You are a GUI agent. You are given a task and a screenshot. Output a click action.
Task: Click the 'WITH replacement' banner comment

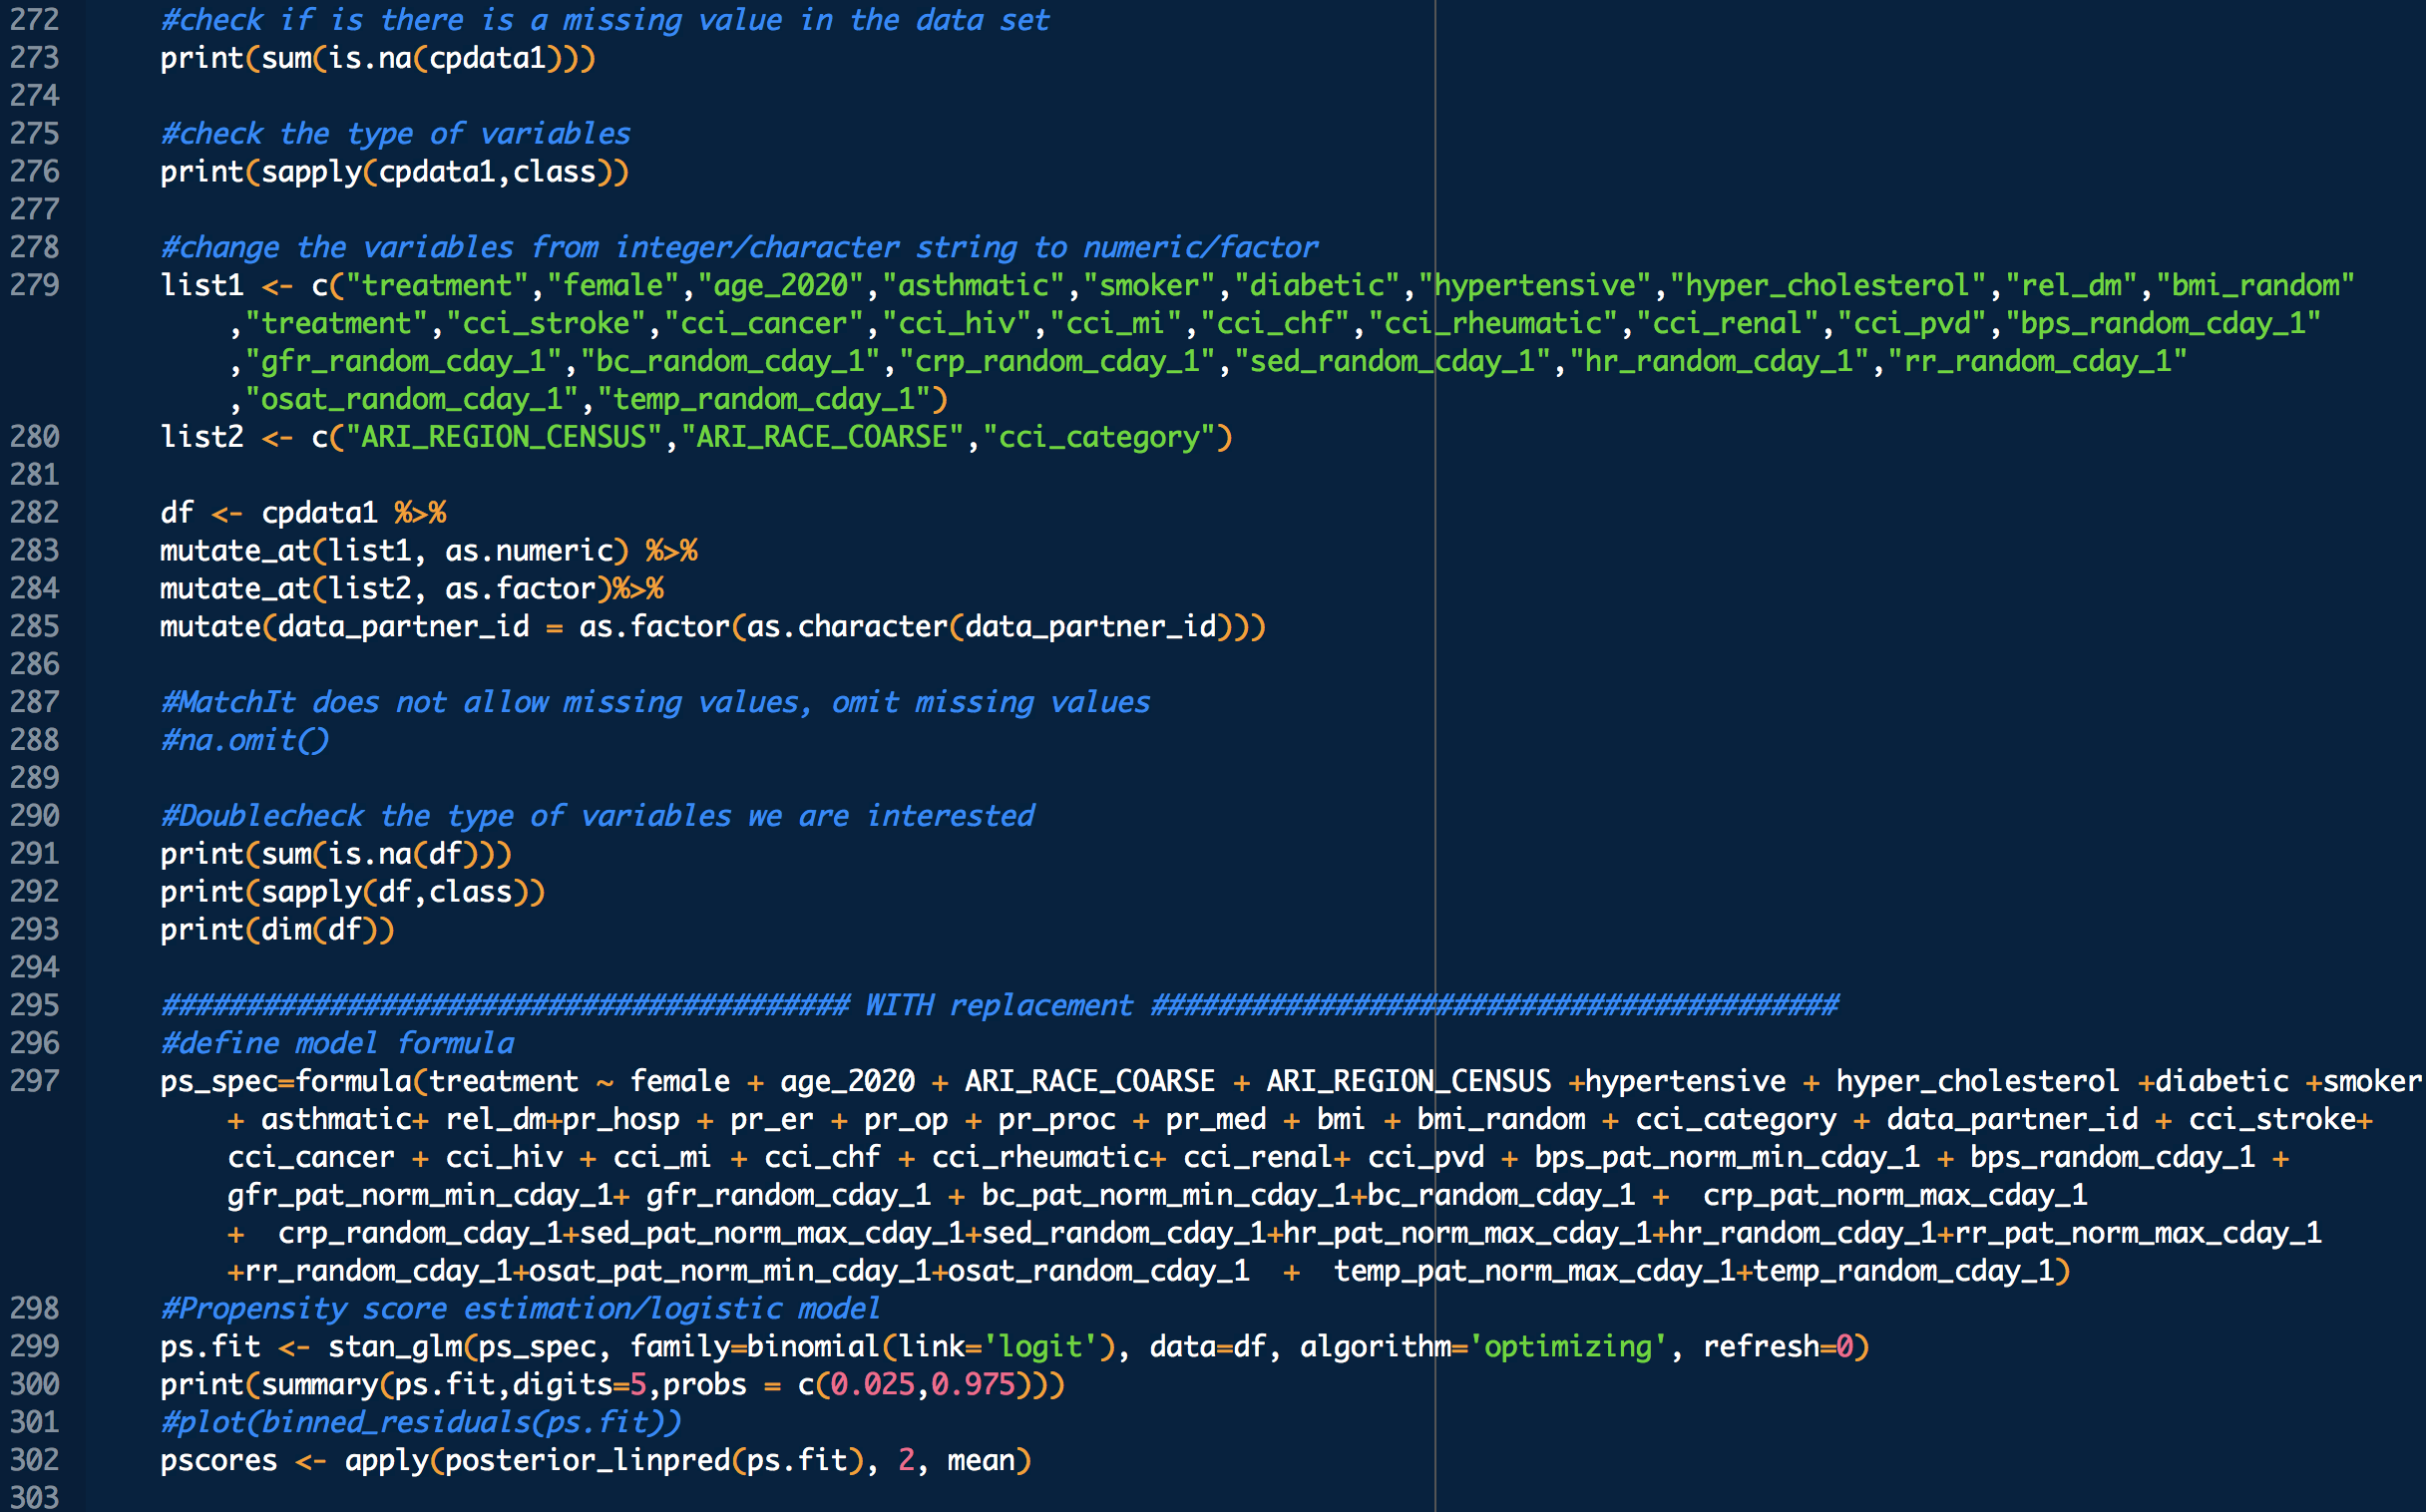[x=999, y=1005]
